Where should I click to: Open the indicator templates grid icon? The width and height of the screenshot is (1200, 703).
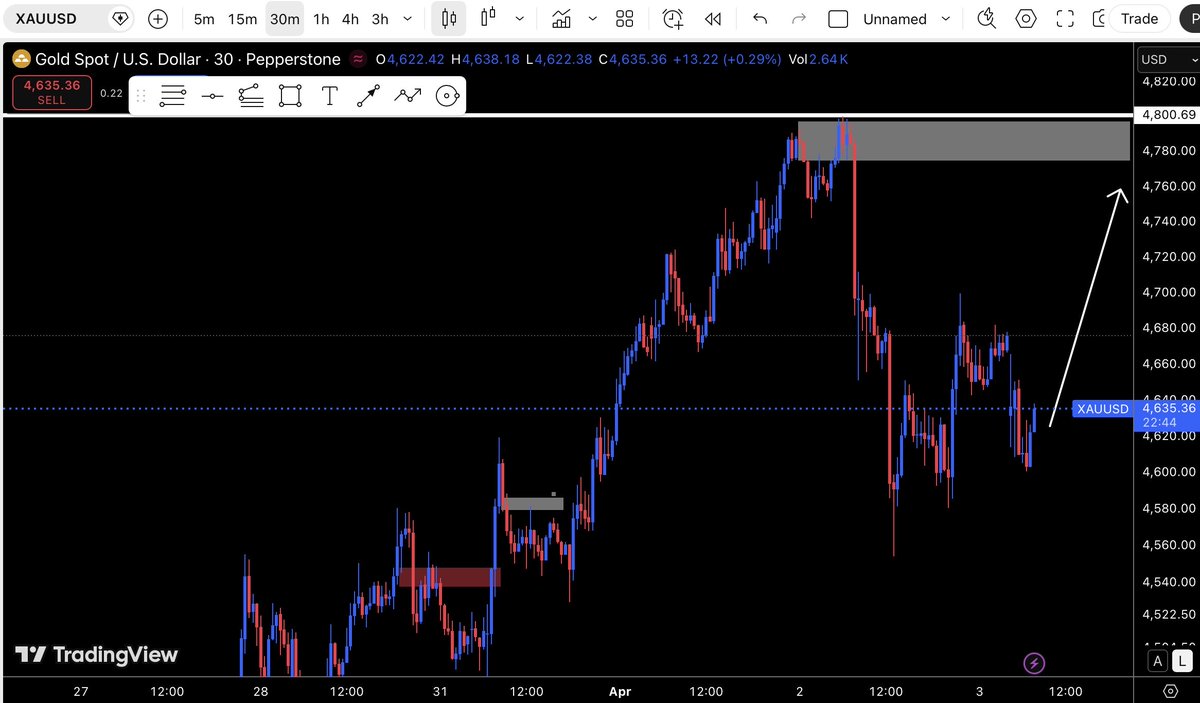coord(625,18)
